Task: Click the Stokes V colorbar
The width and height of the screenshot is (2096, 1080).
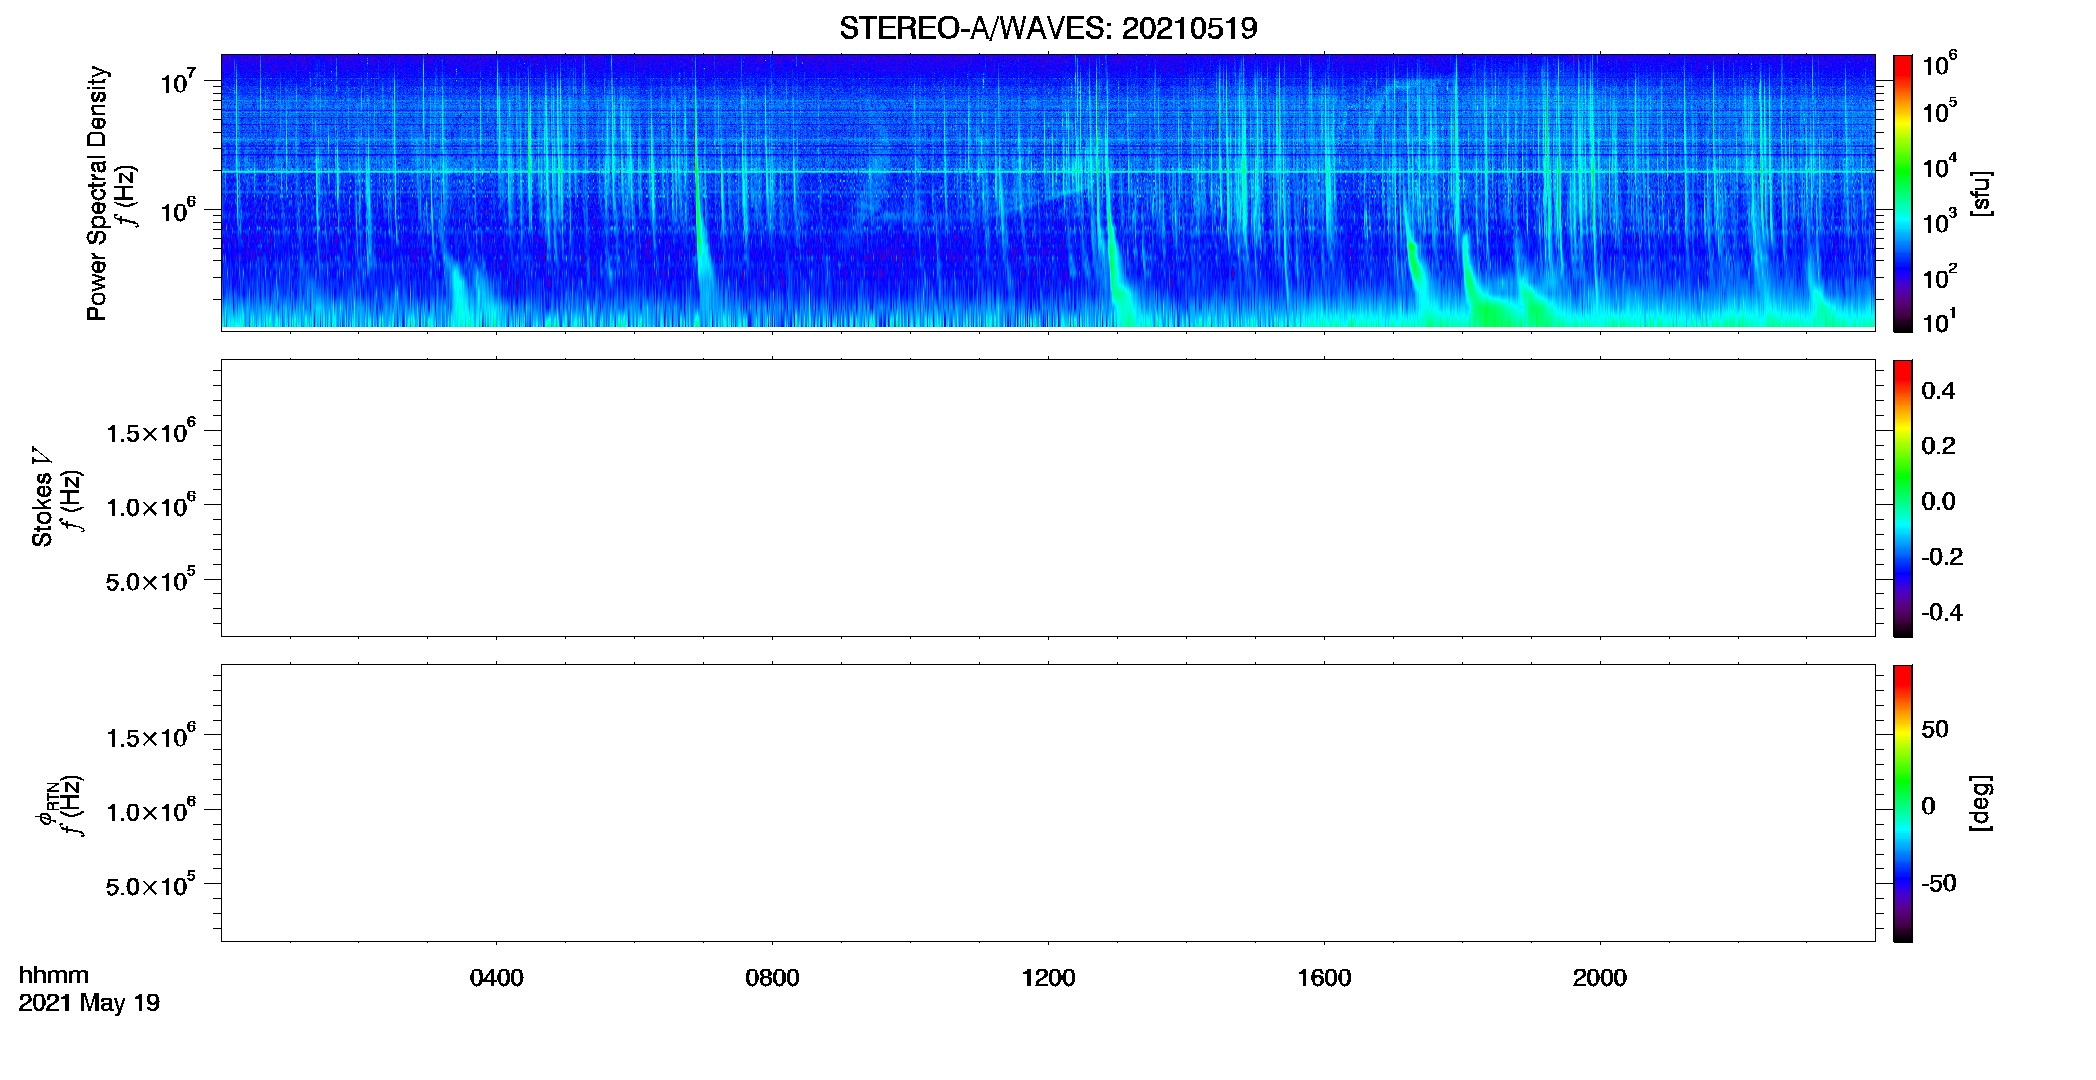Action: pos(1902,498)
